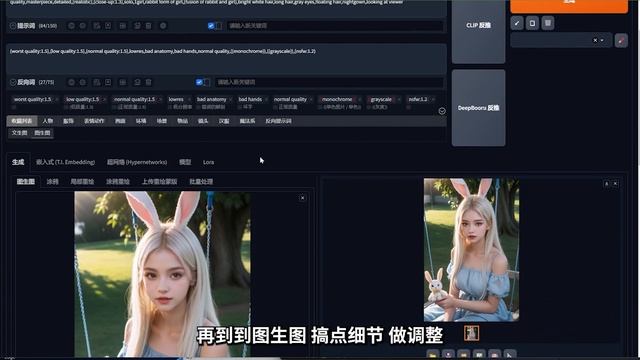This screenshot has height=360, width=640.
Task: Open the Lora tab
Action: (x=208, y=162)
